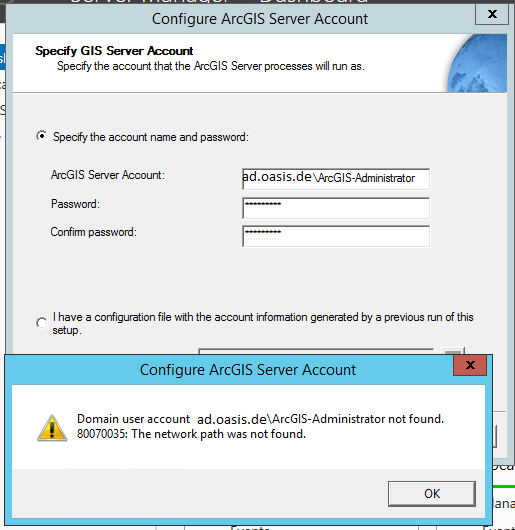Click the 'Confirm password:' label
Viewport: 515px width, 530px height.
click(94, 232)
